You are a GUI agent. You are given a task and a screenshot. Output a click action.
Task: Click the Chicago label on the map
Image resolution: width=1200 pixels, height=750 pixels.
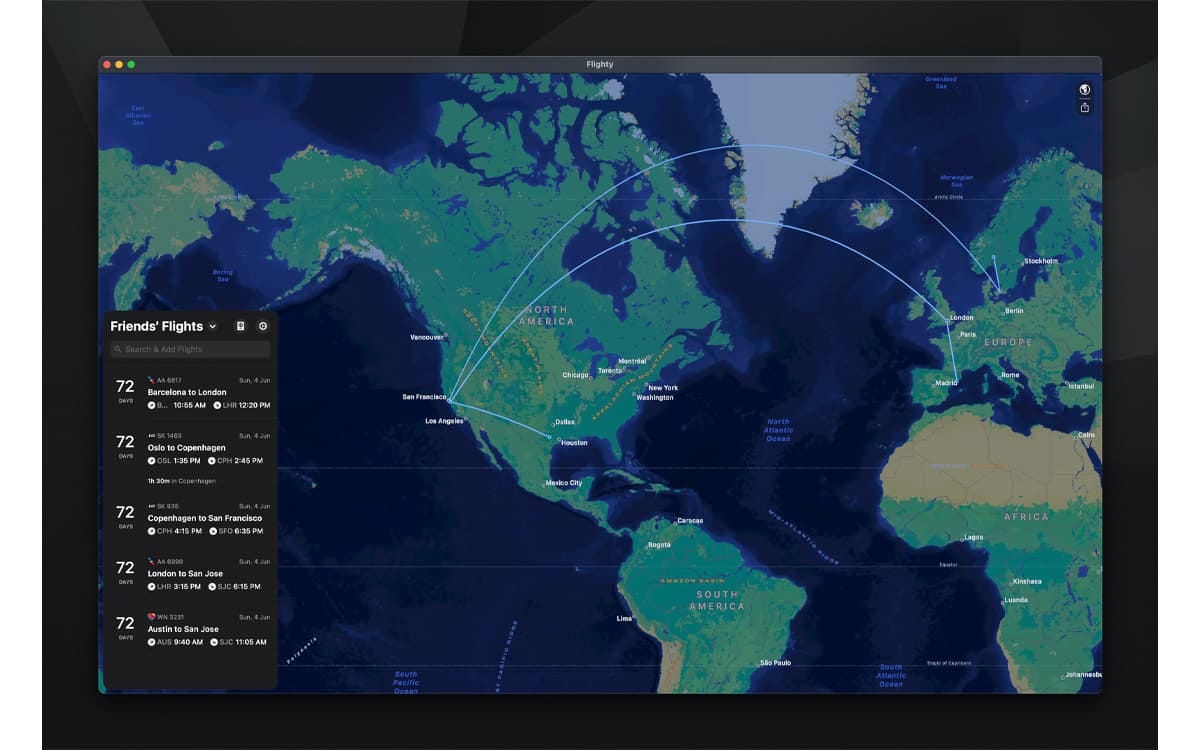coord(575,375)
